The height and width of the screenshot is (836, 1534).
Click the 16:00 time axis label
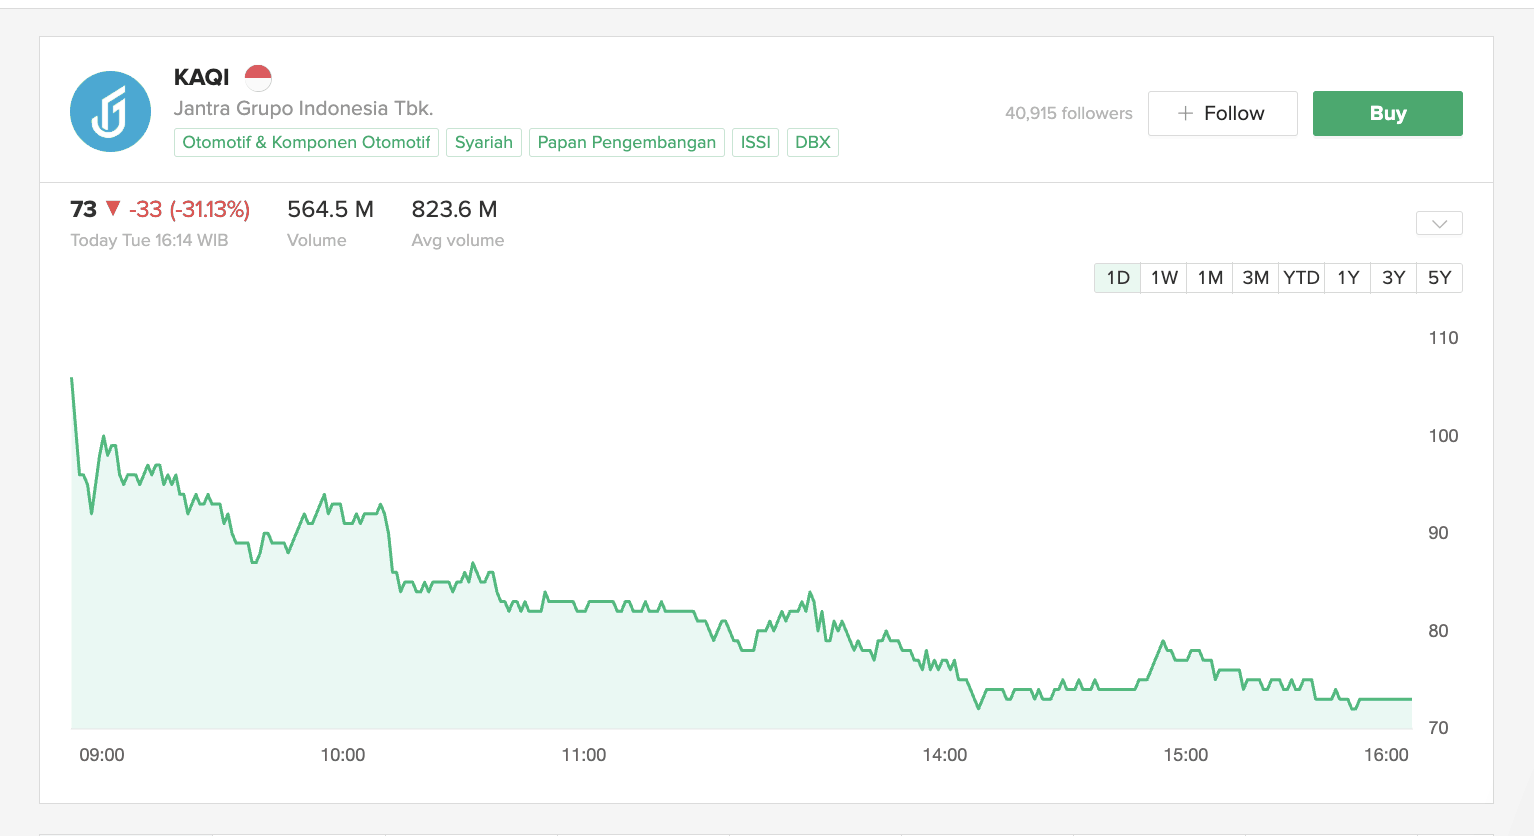pyautogui.click(x=1386, y=755)
